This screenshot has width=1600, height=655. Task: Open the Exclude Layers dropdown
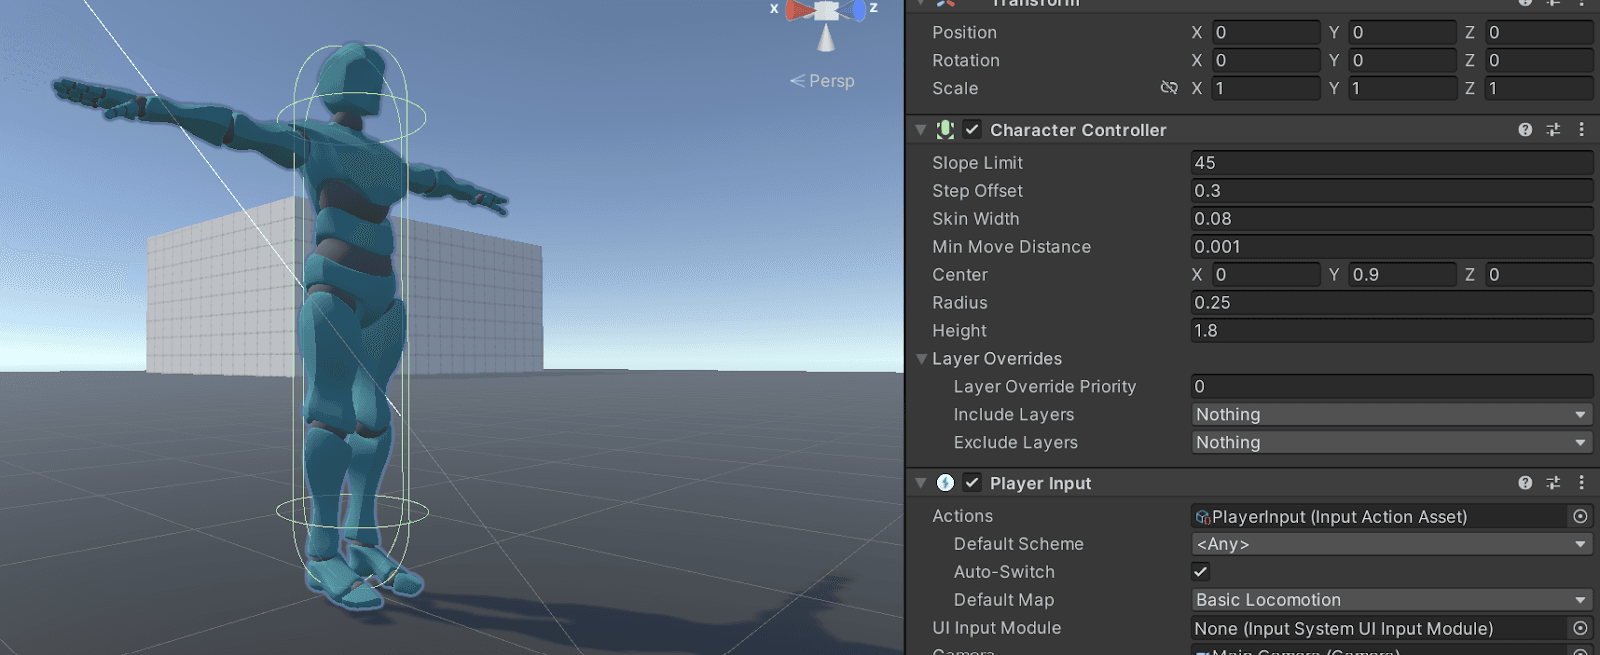click(x=1391, y=442)
